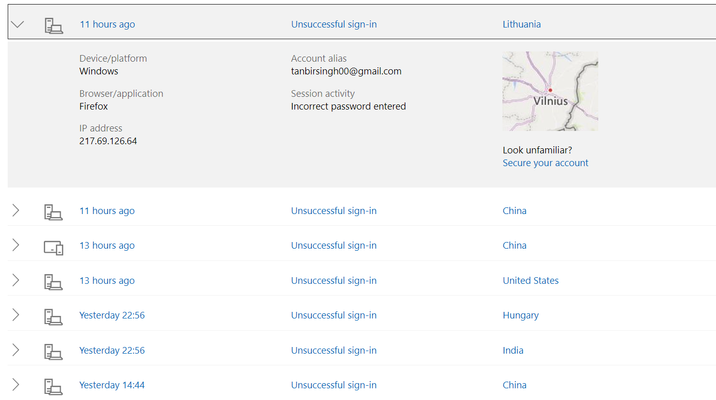Click Unsuccessful sign-in for Hungary row

click(x=334, y=315)
